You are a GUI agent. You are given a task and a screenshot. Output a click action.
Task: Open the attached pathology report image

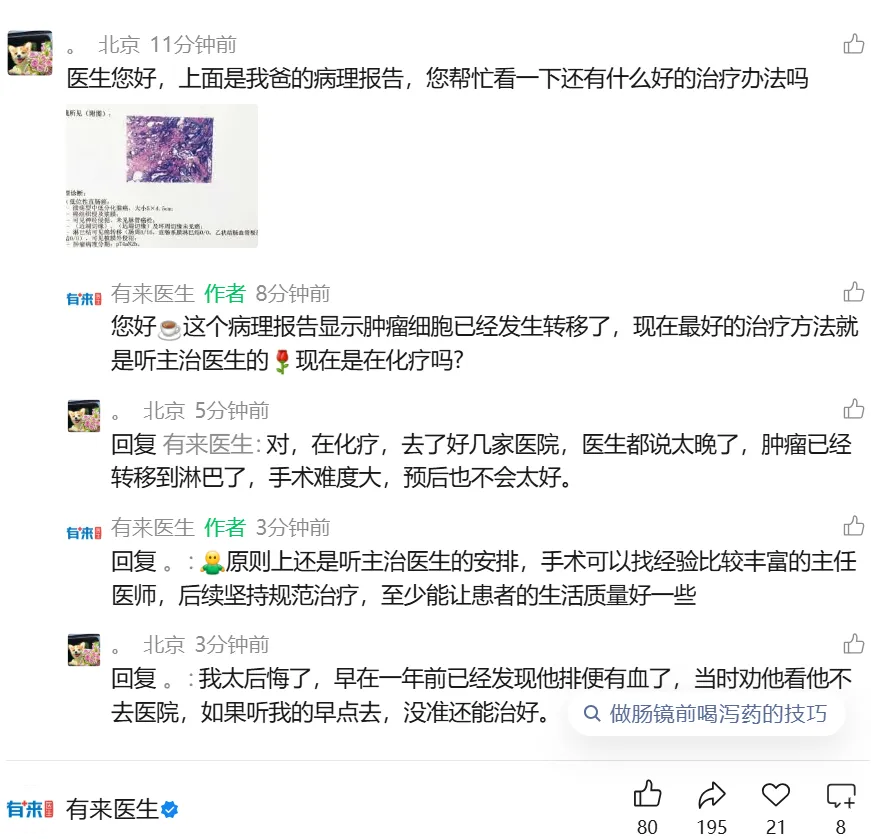point(162,176)
